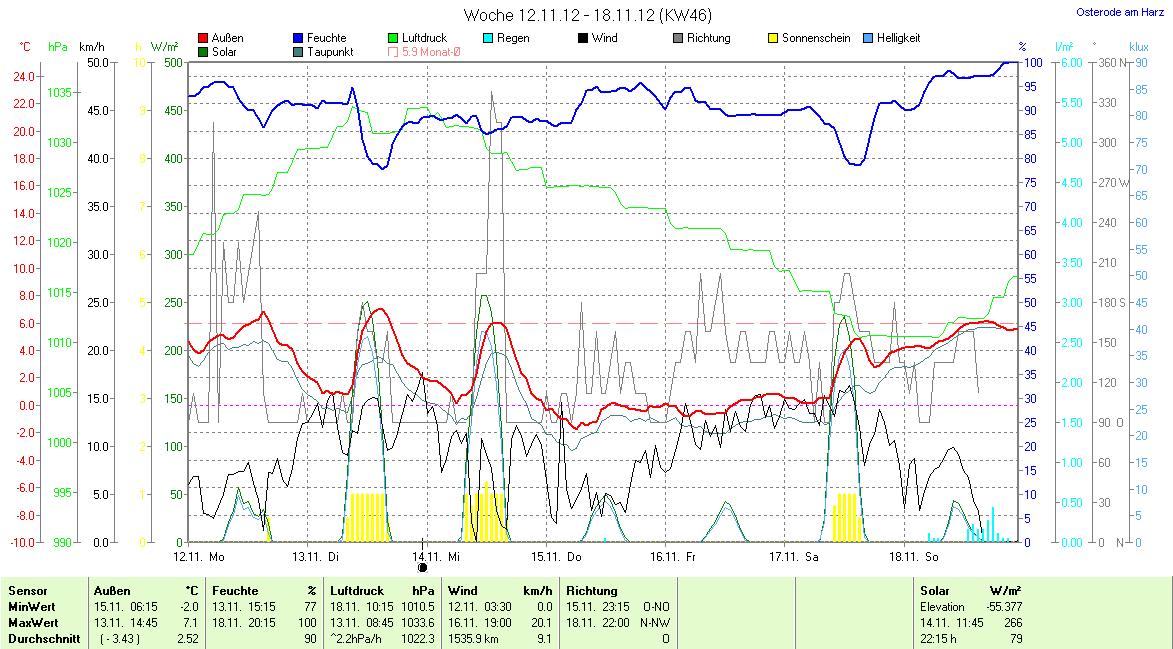
Task: Click the moon phase marker below 14.11.
Action: tap(422, 568)
